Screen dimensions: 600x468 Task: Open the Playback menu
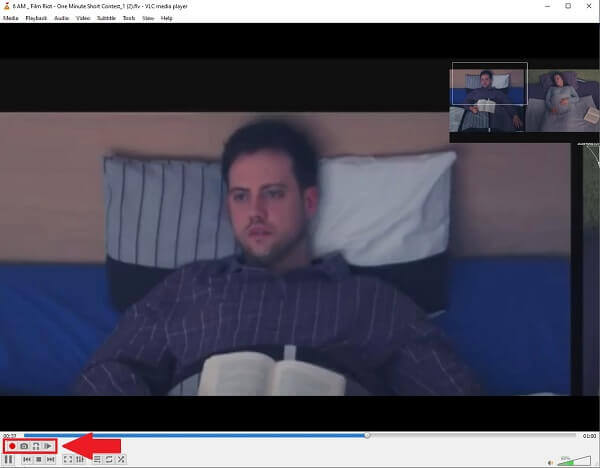tap(36, 18)
